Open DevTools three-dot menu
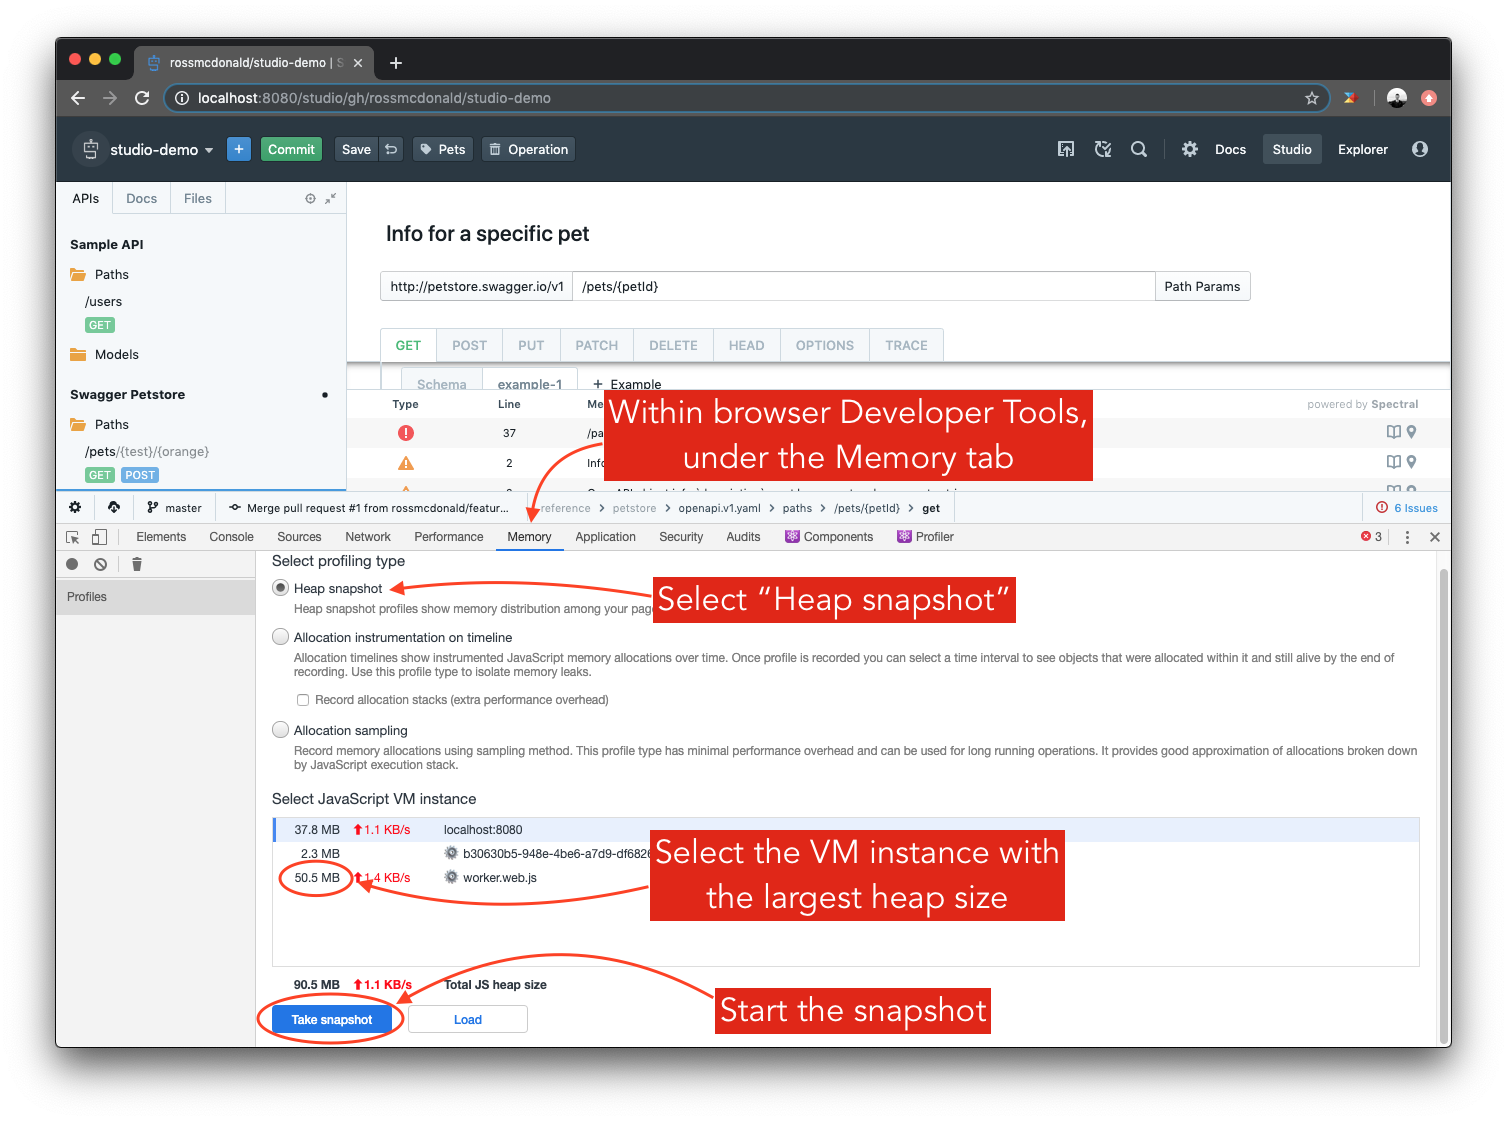 click(x=1407, y=537)
